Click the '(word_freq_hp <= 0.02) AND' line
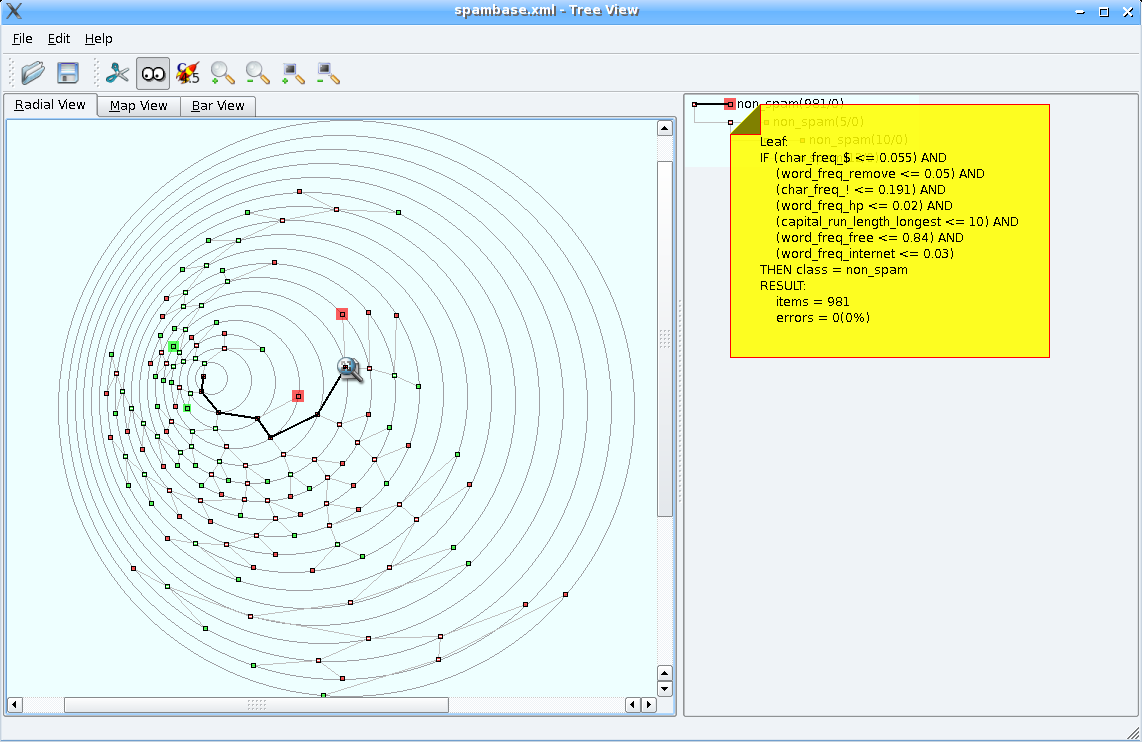 pos(864,205)
